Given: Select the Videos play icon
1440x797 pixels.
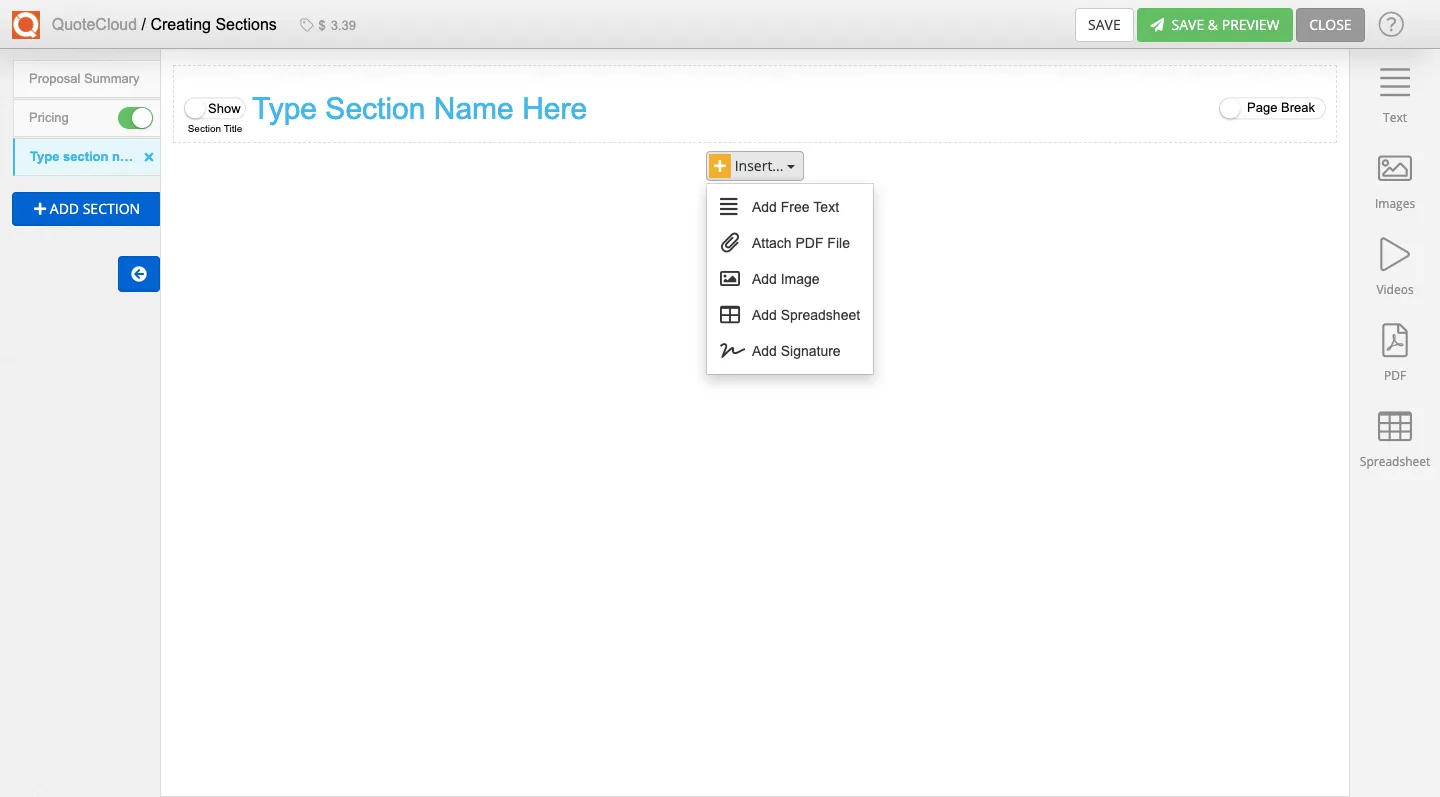Looking at the screenshot, I should click(x=1394, y=255).
